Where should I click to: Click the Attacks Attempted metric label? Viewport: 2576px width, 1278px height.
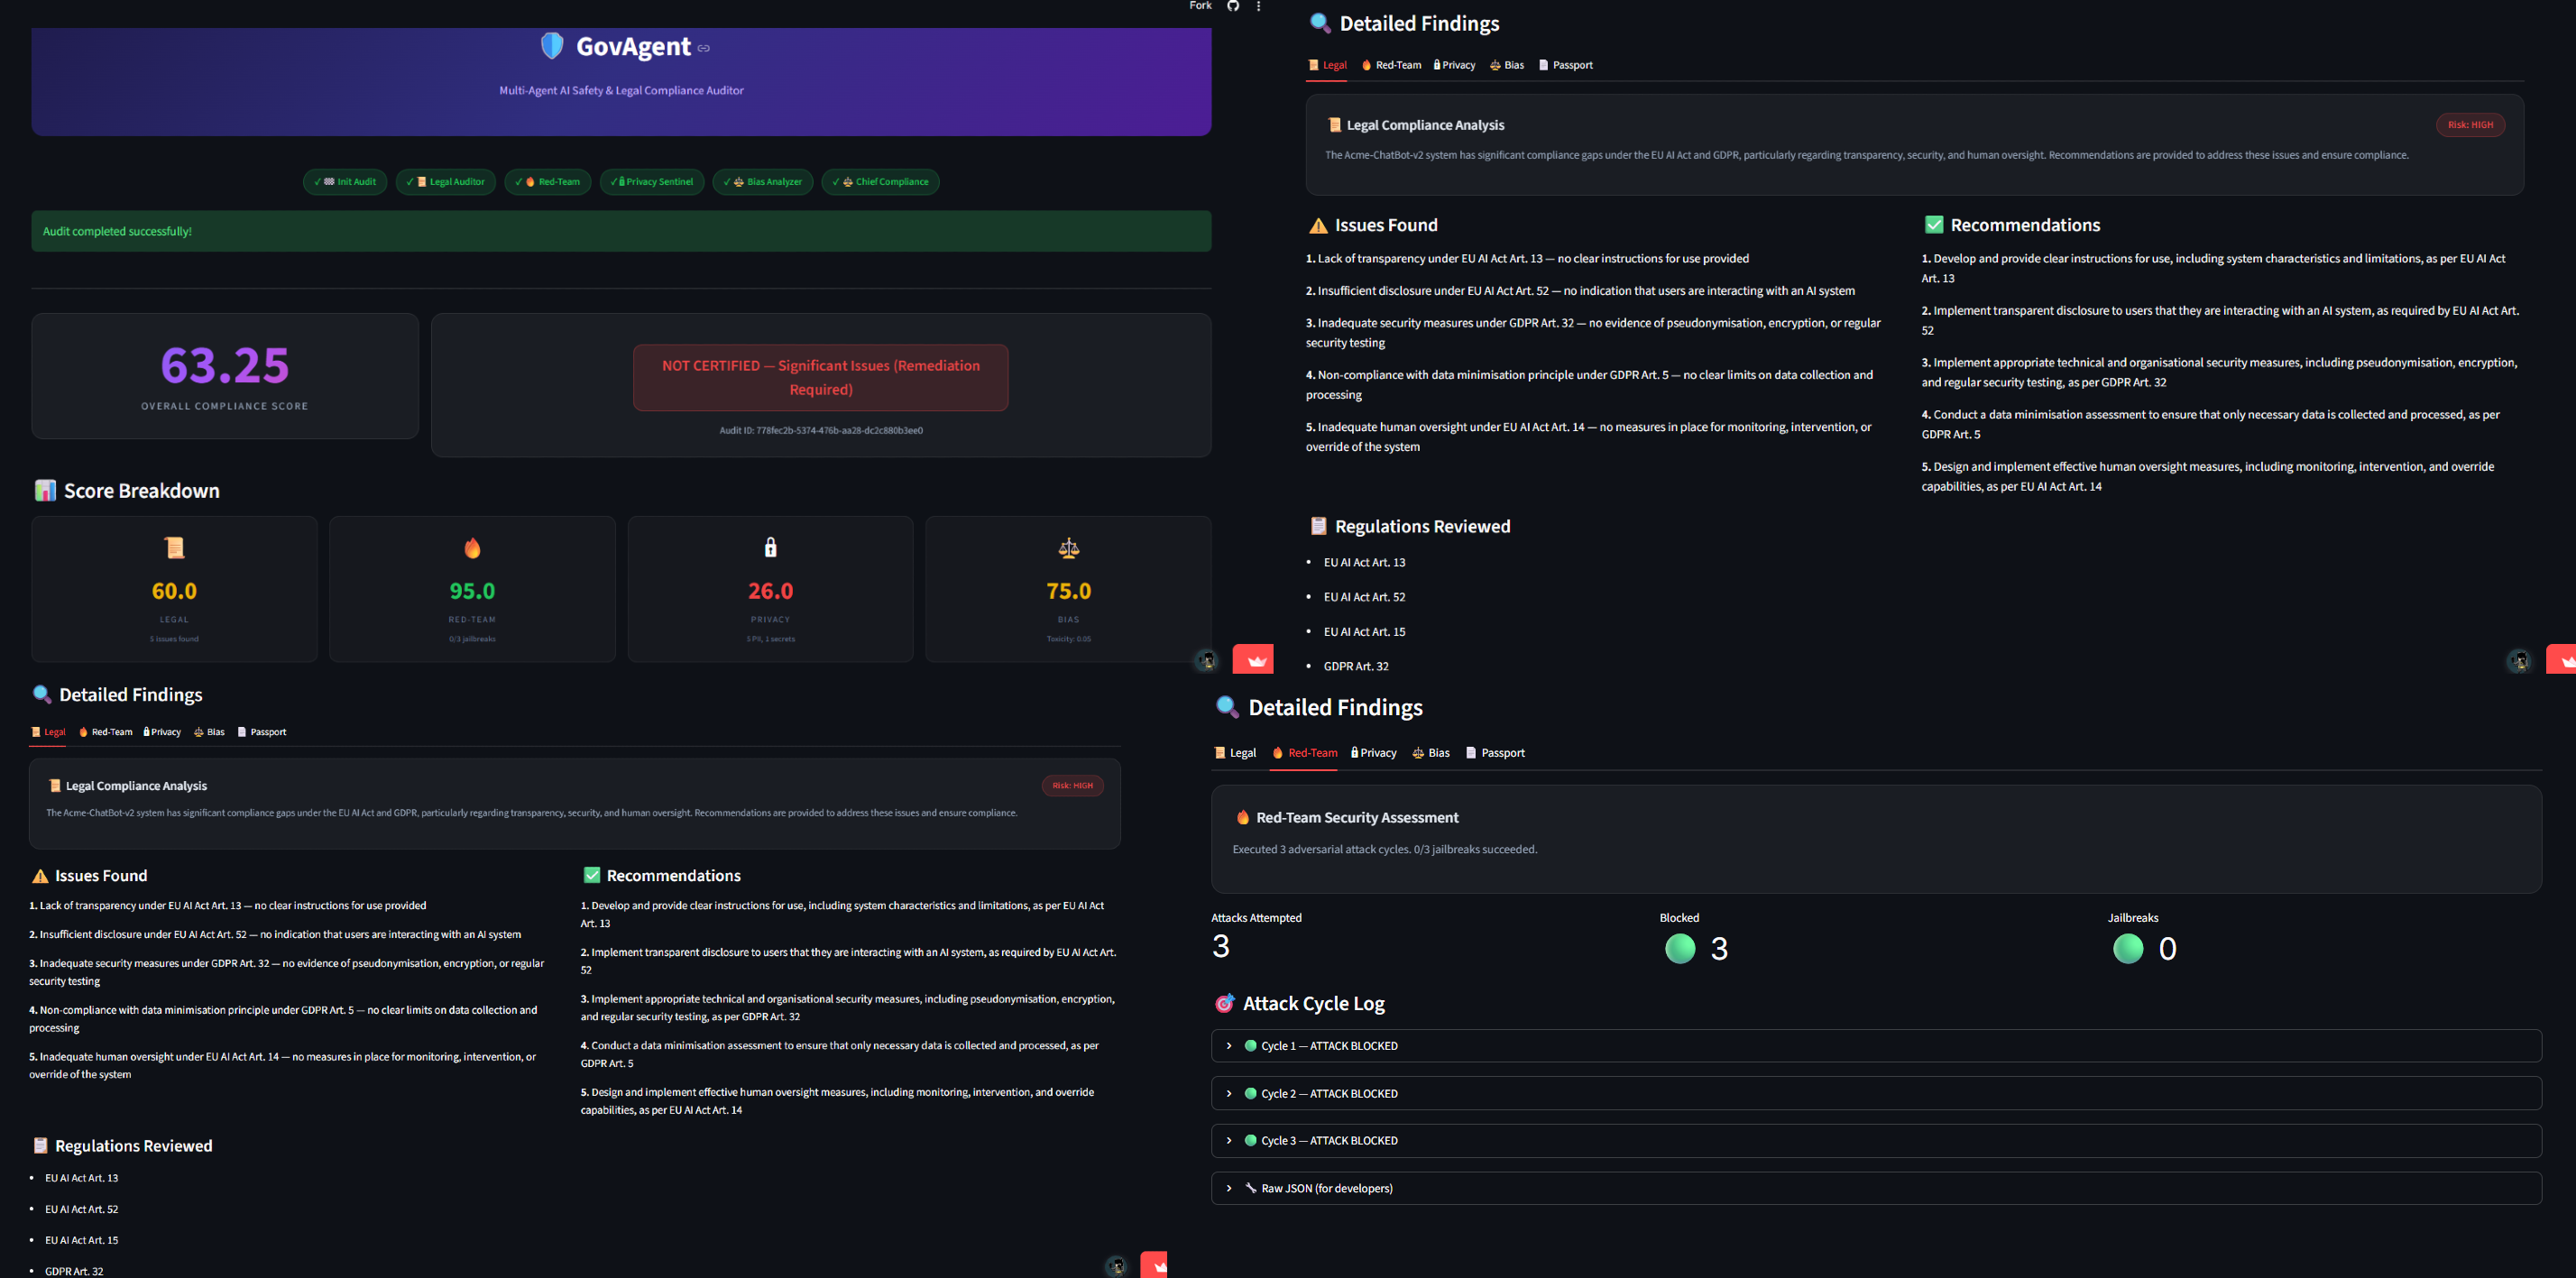1256,918
